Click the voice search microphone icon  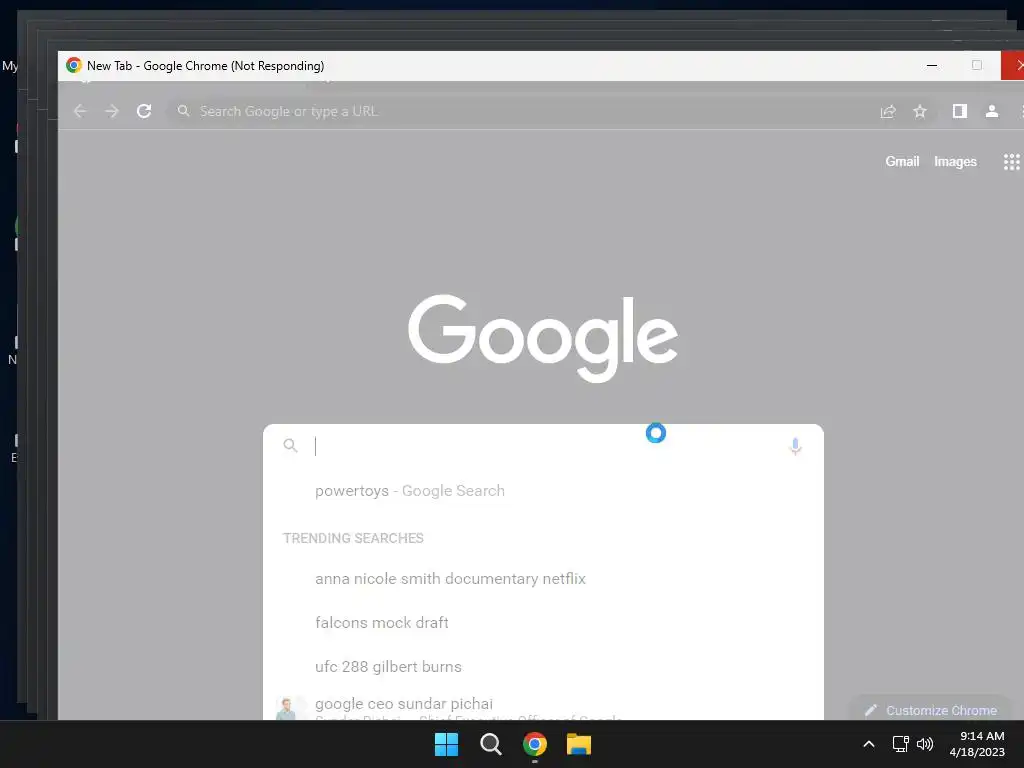pyautogui.click(x=795, y=446)
